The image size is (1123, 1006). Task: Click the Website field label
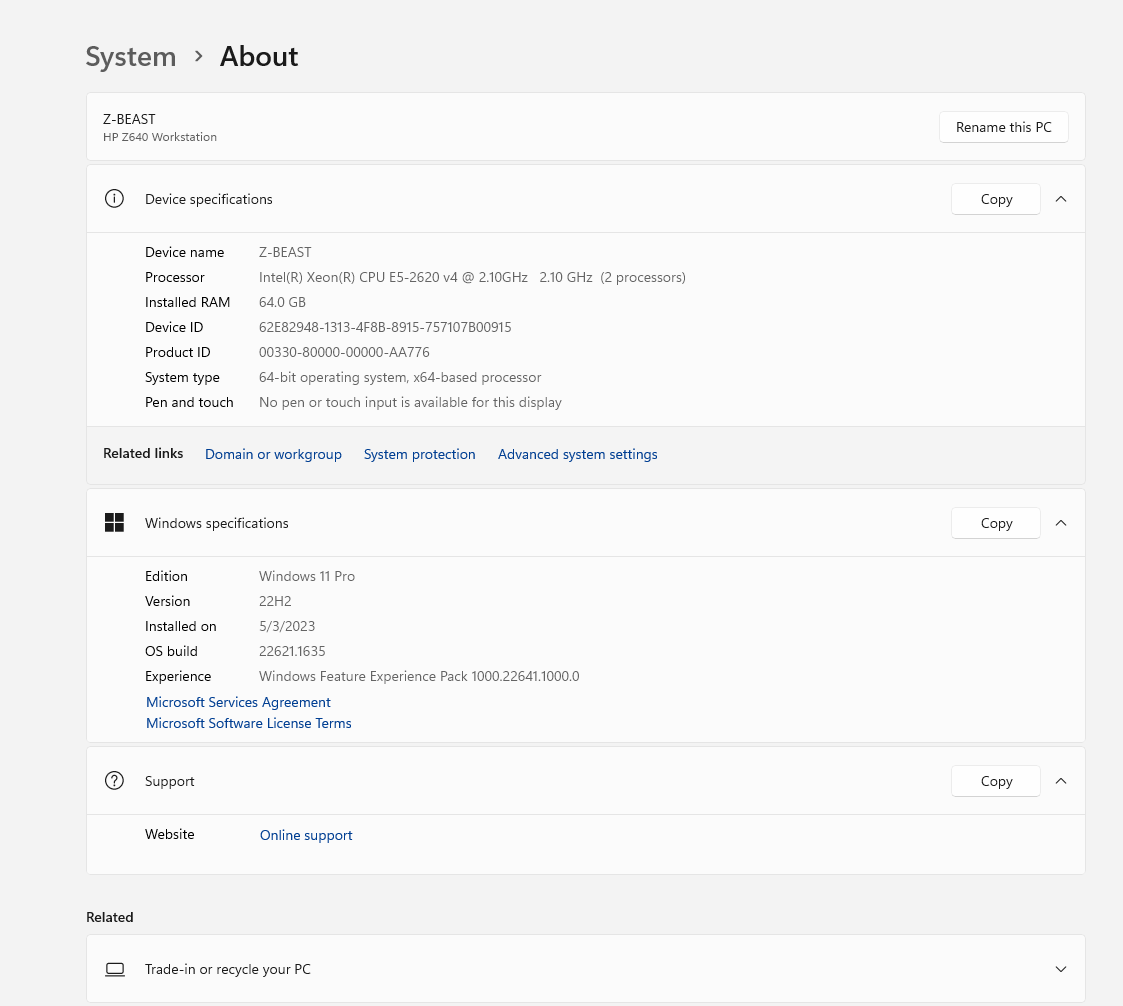(x=169, y=834)
